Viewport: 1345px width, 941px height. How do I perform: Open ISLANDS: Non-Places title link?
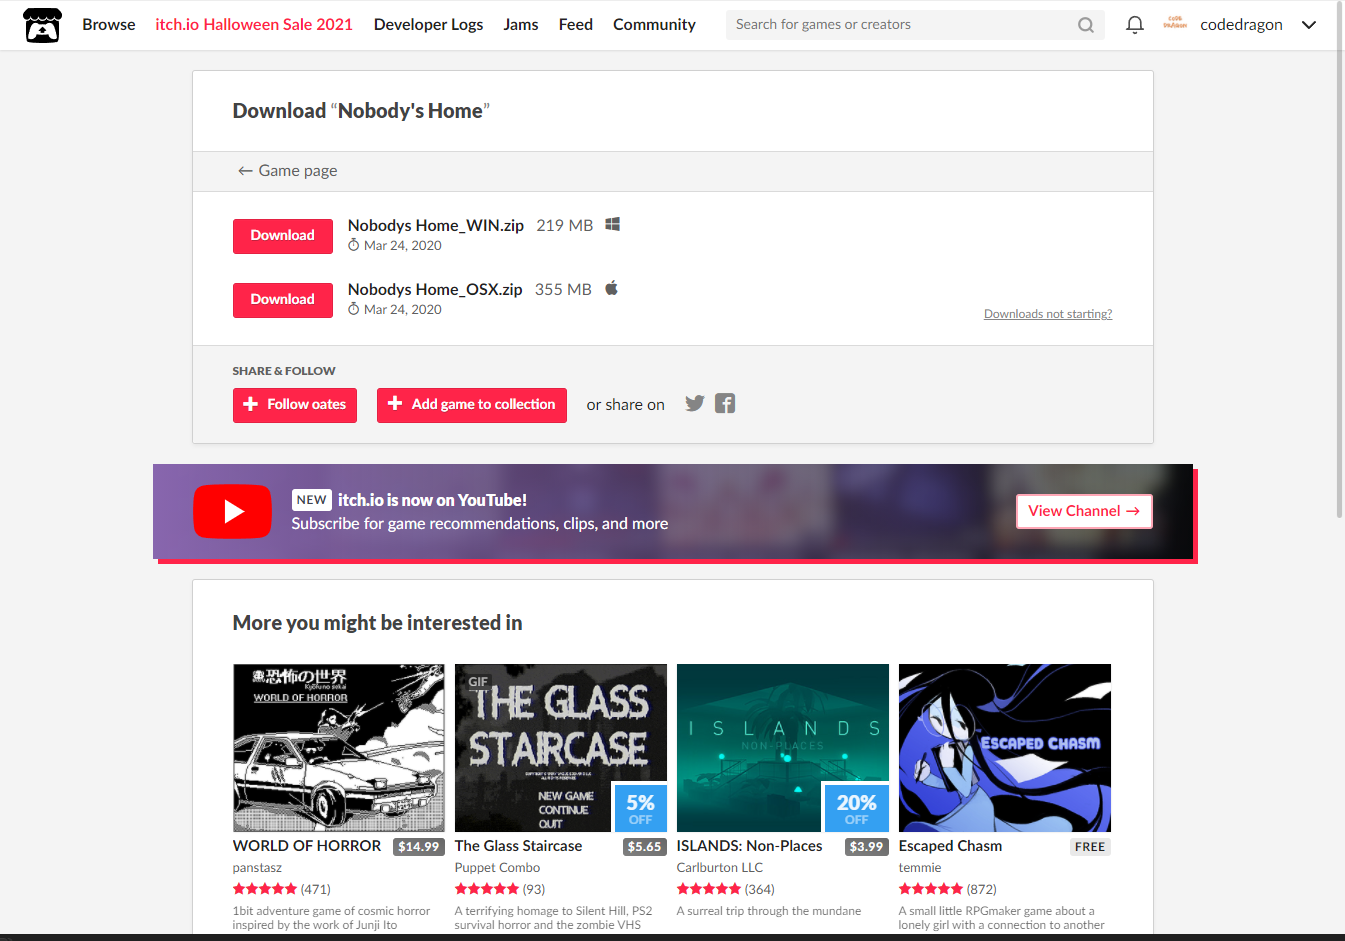[x=750, y=846]
